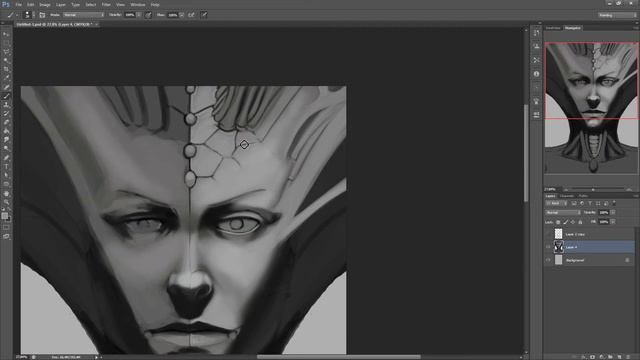Open the tool preset picker arrow

coord(17,15)
